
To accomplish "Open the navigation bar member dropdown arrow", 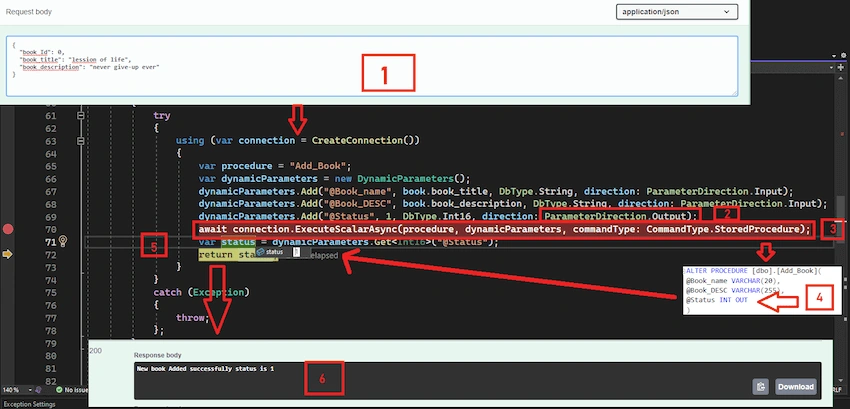I will click(834, 67).
